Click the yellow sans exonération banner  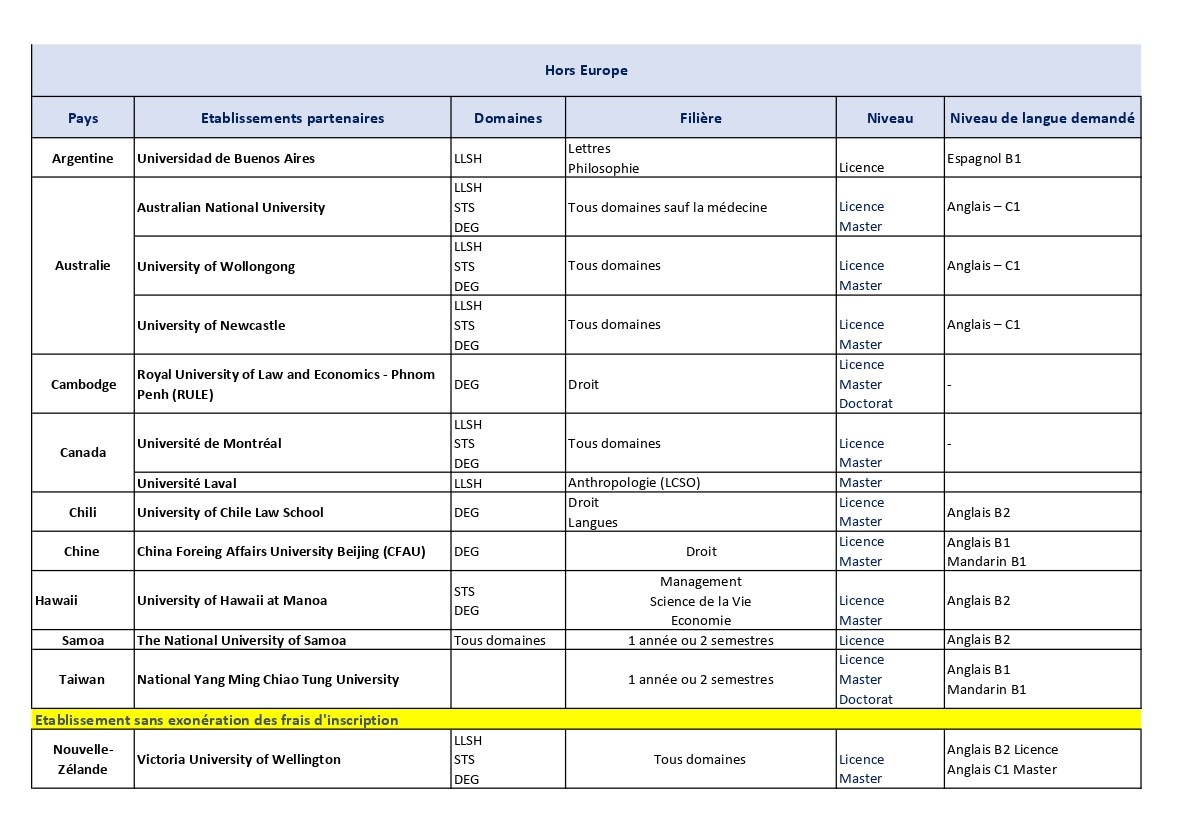coord(586,720)
